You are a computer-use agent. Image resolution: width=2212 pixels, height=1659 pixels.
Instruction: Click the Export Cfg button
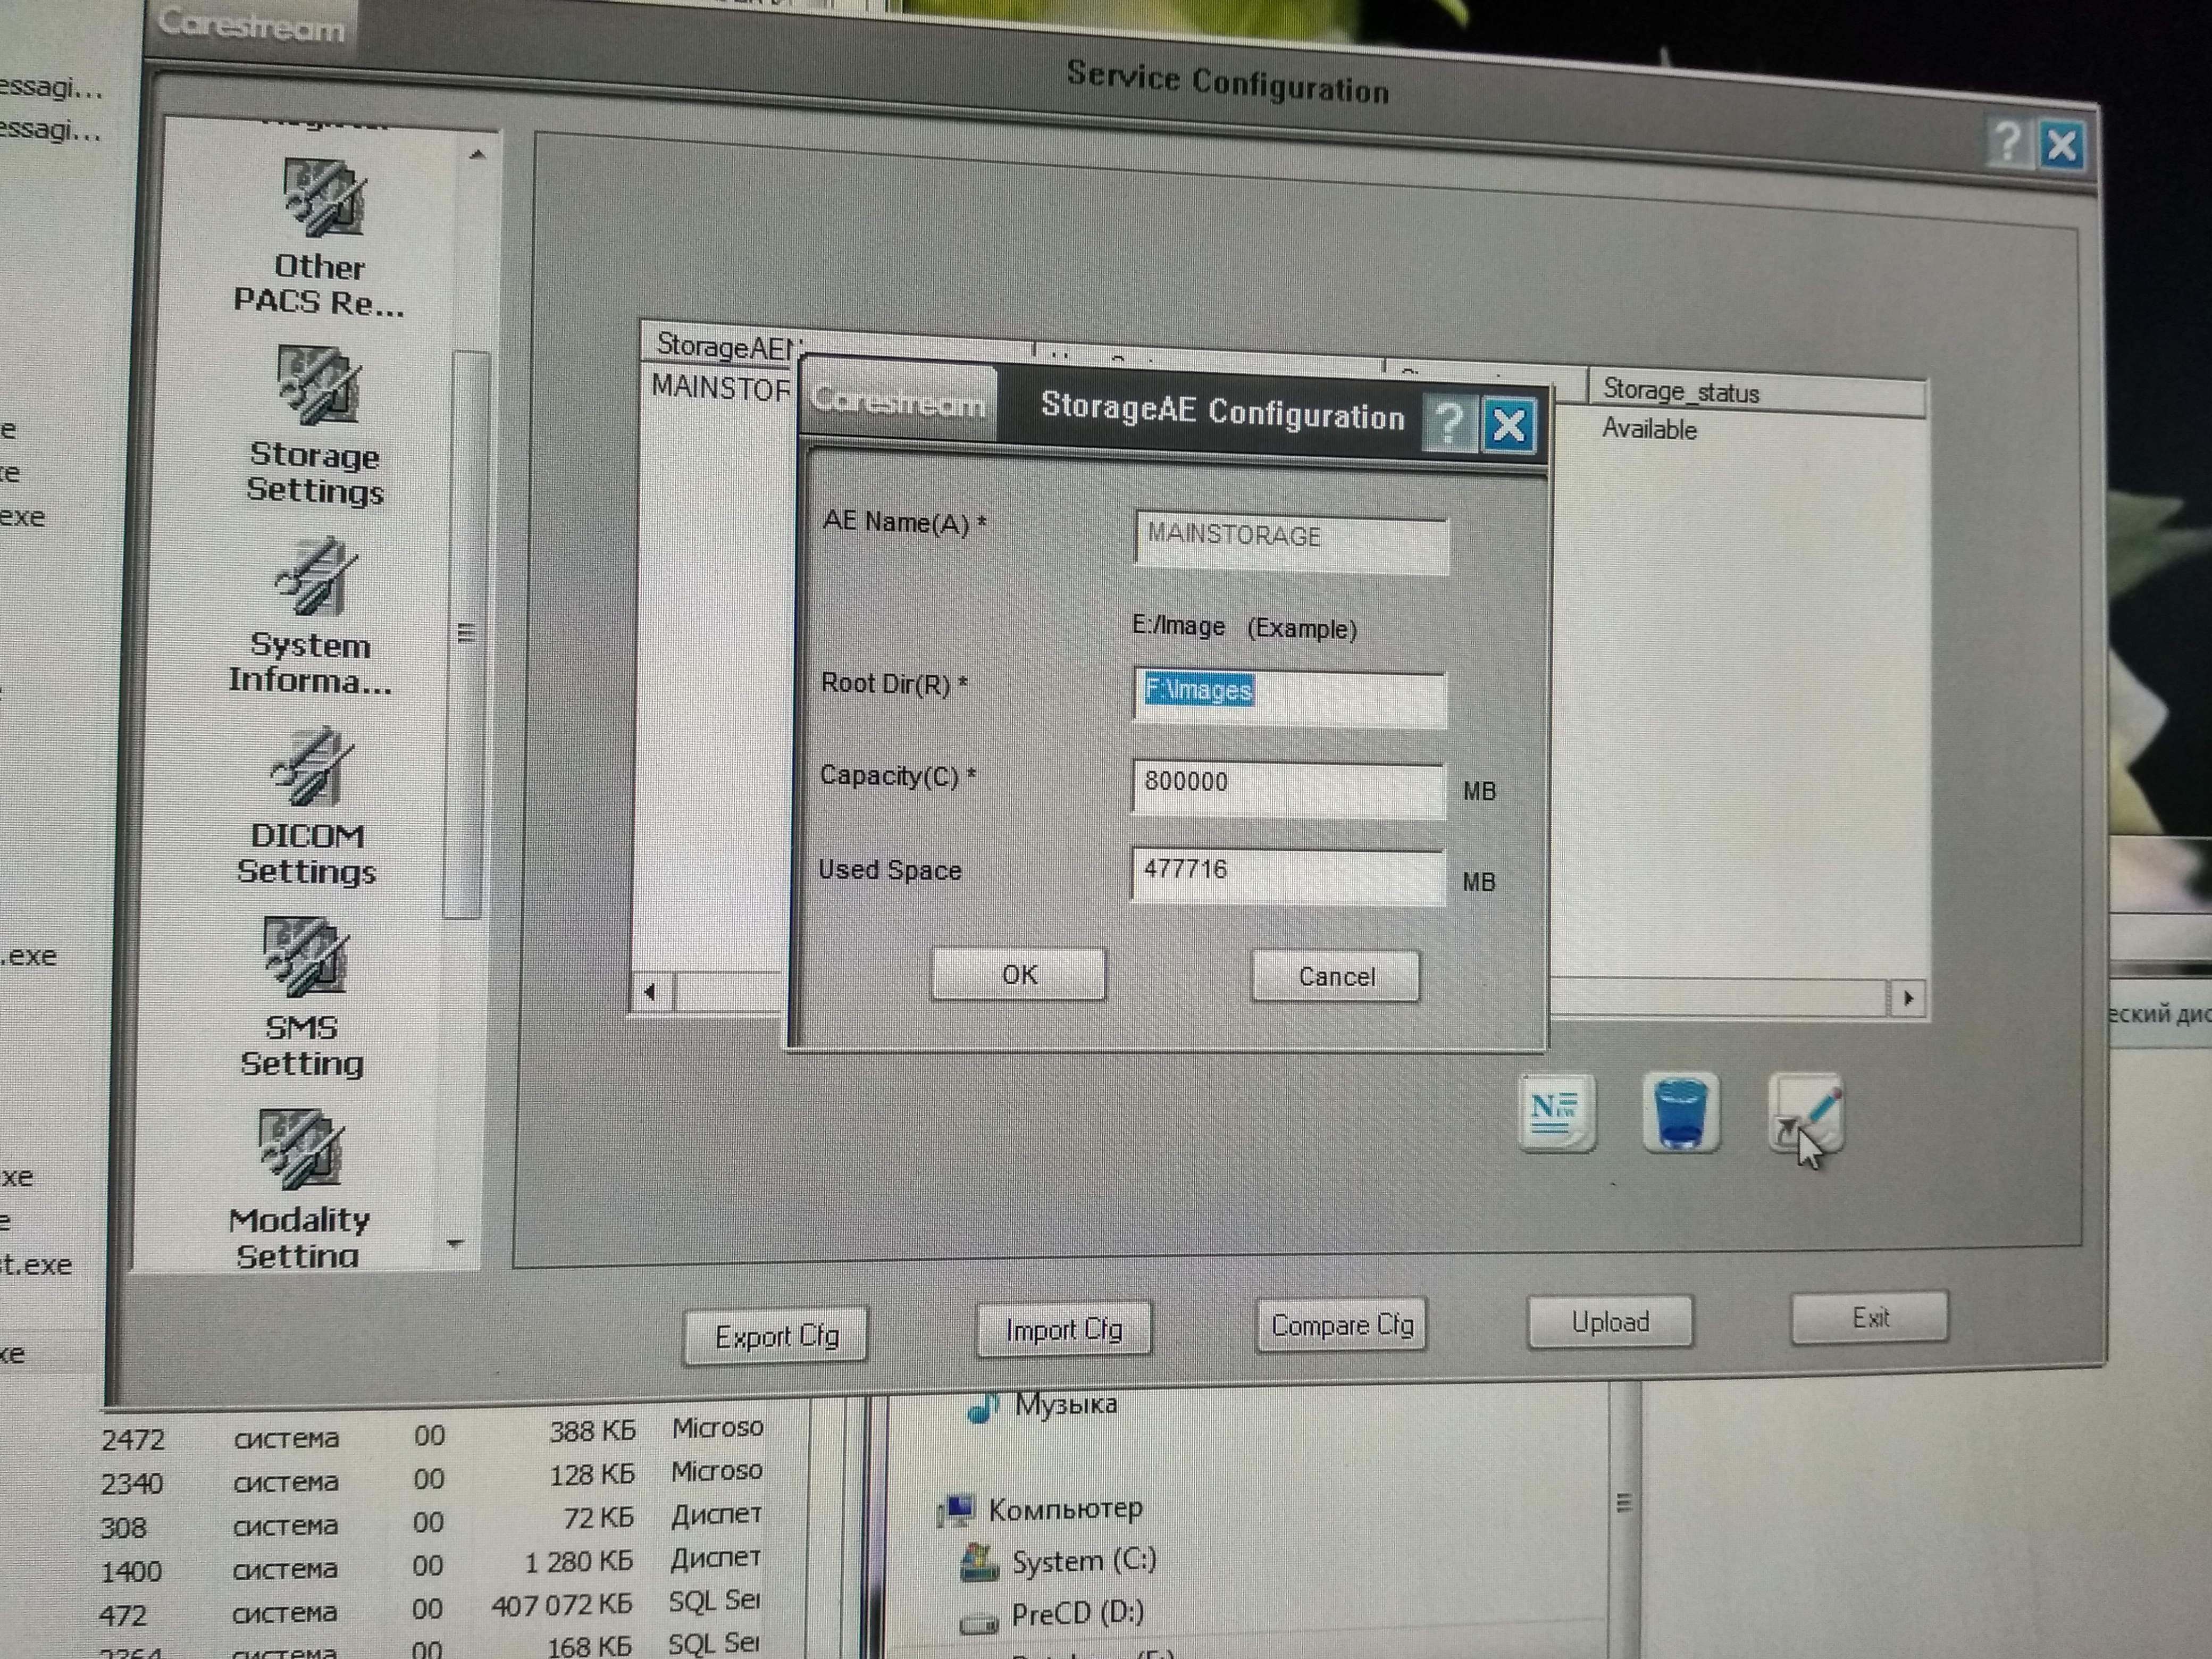[776, 1336]
